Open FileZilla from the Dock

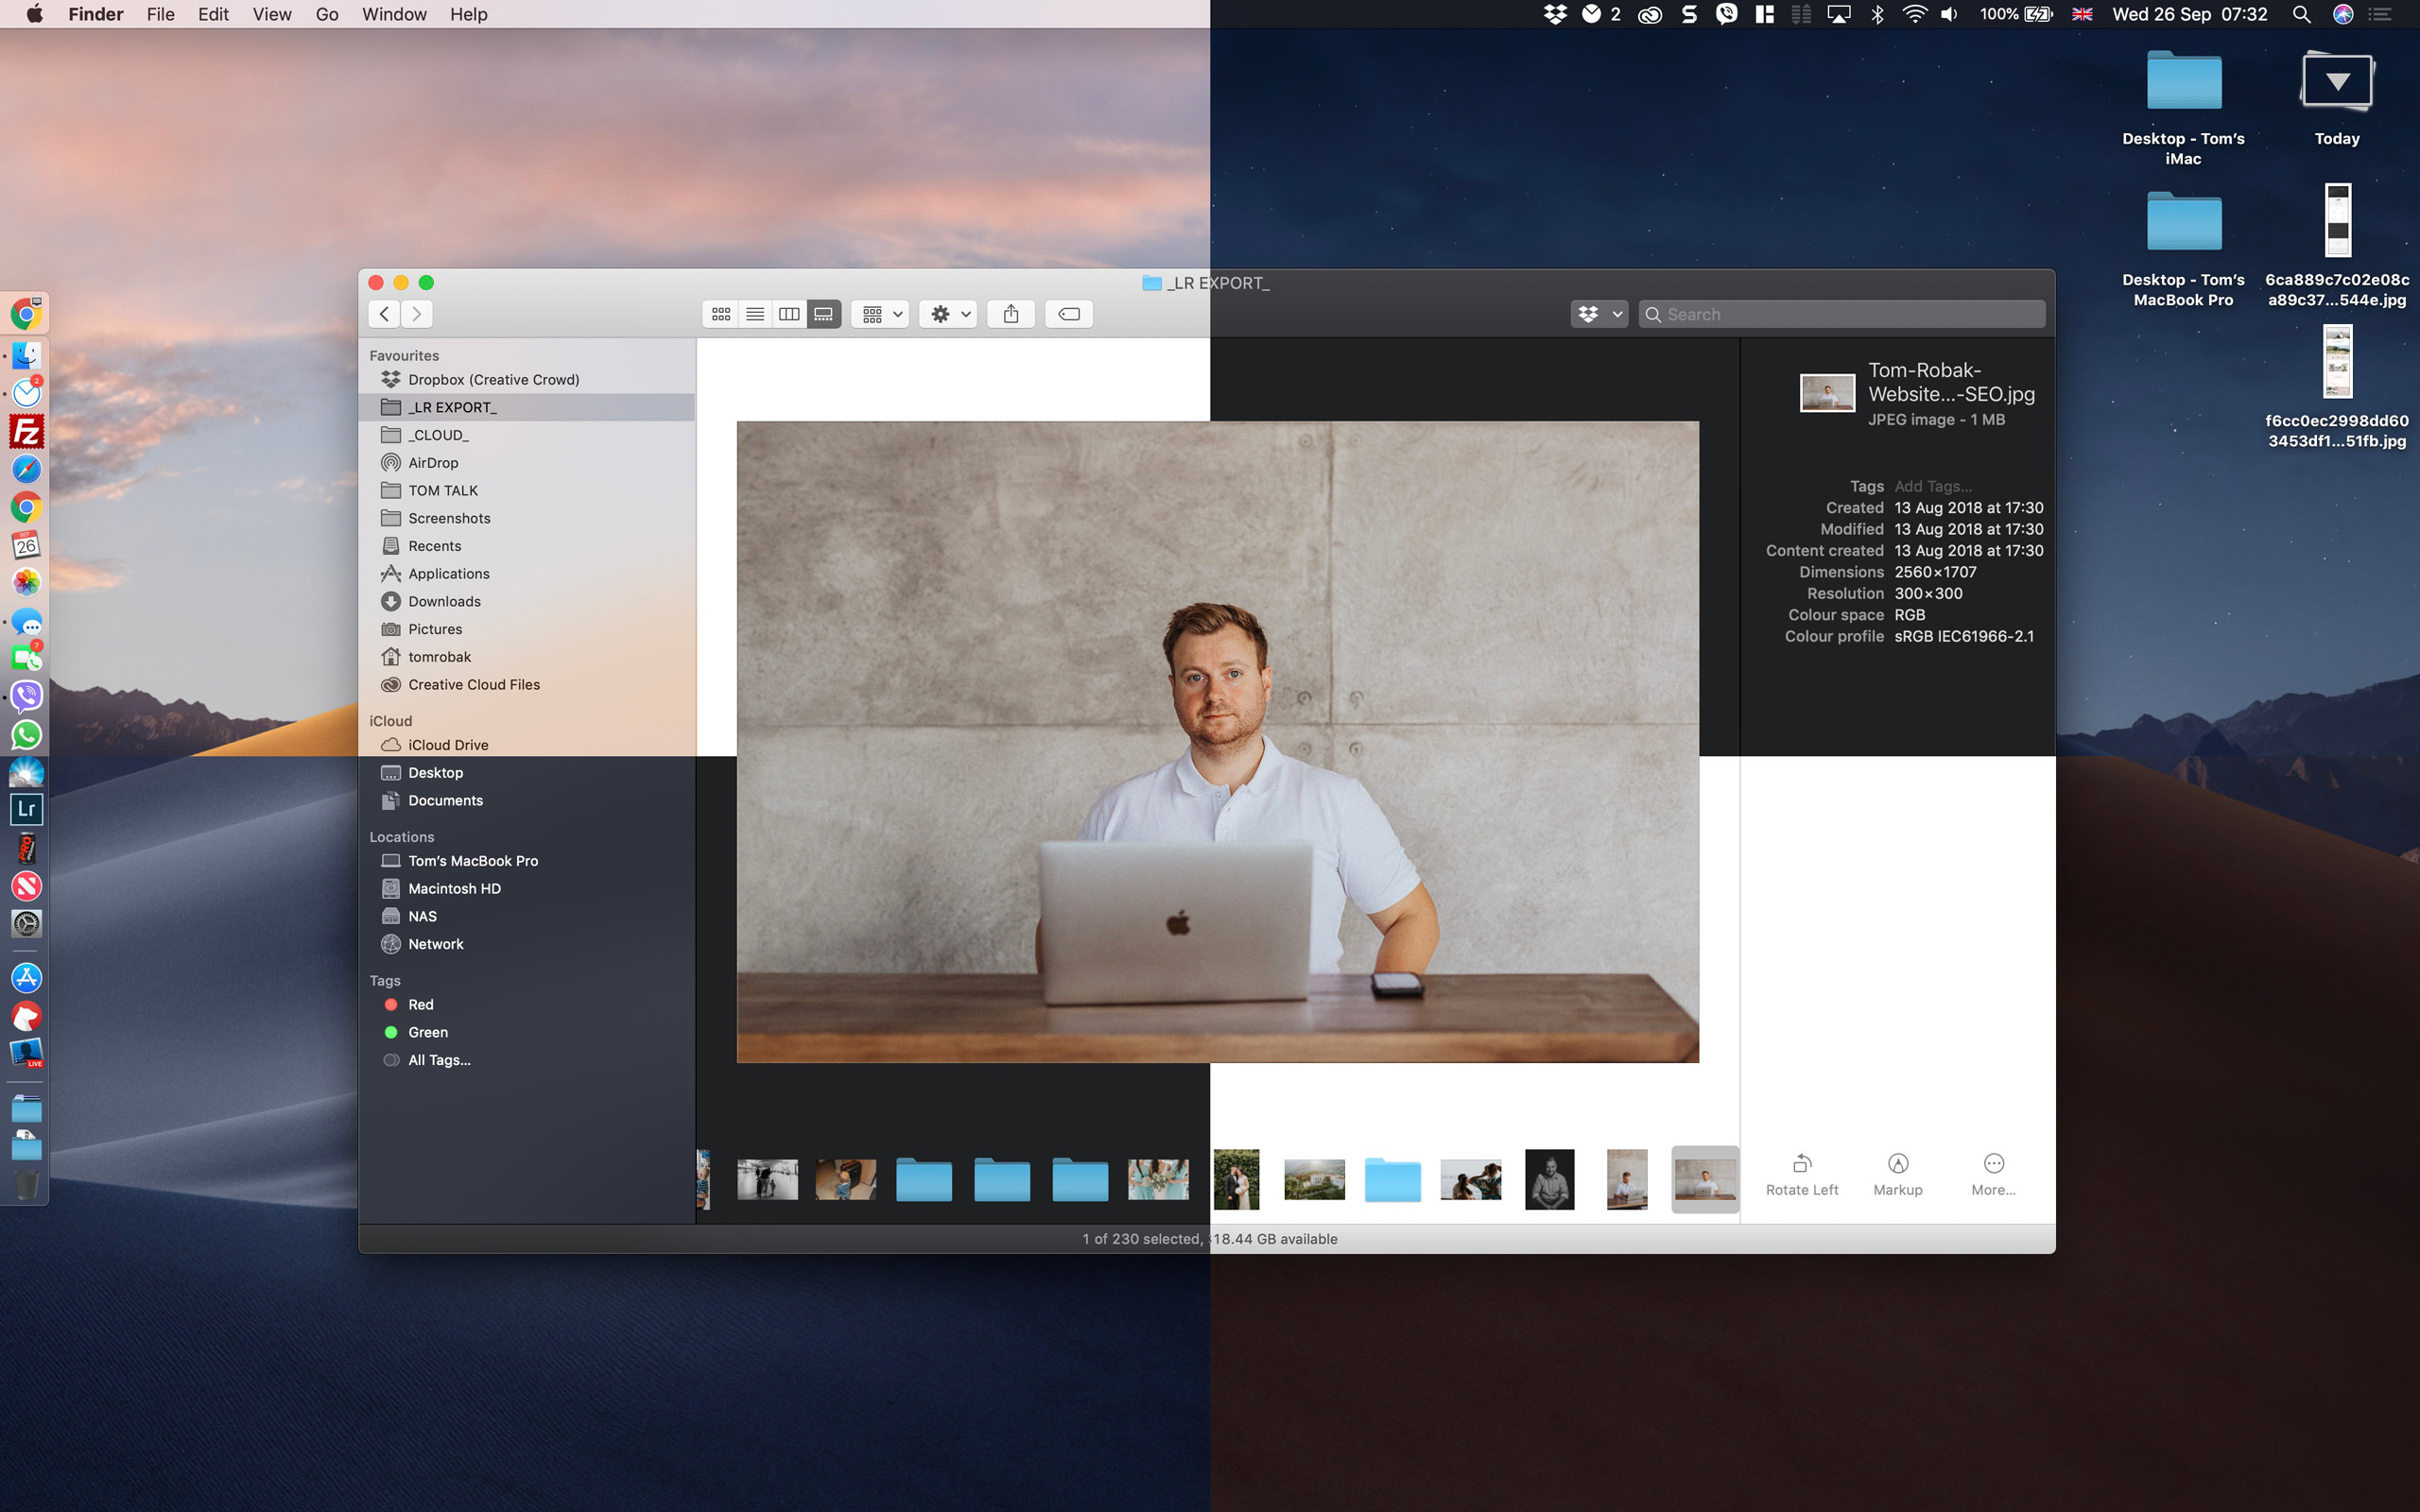(x=25, y=432)
